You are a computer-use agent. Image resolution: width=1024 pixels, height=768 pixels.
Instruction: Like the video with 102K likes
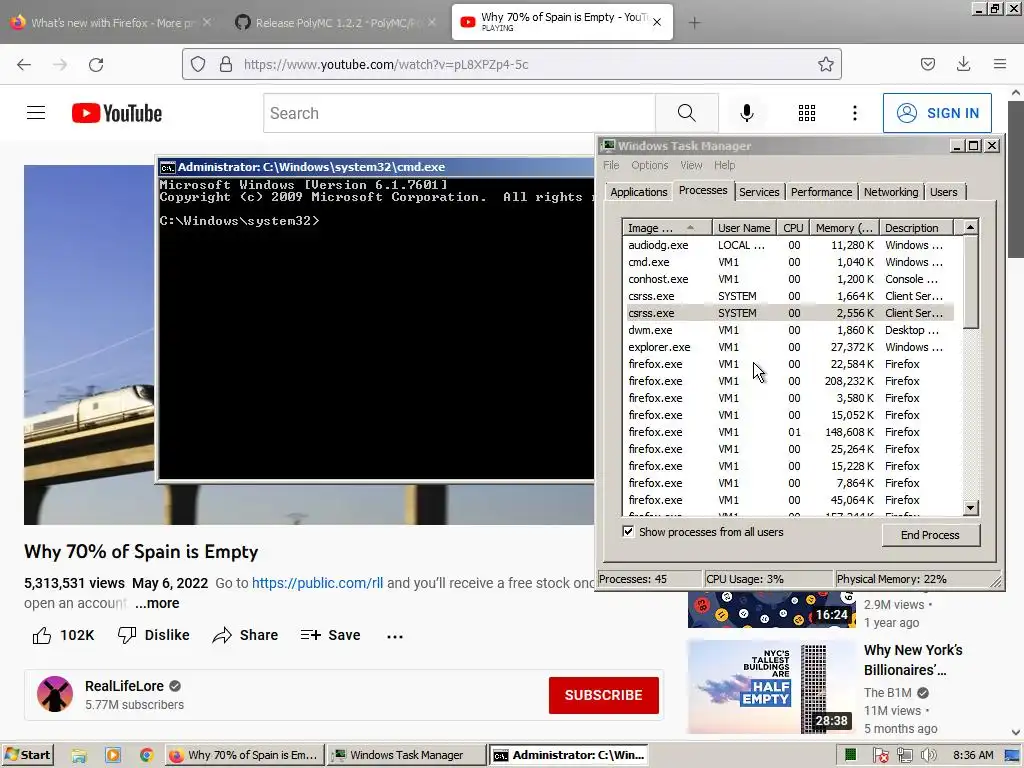pos(63,635)
